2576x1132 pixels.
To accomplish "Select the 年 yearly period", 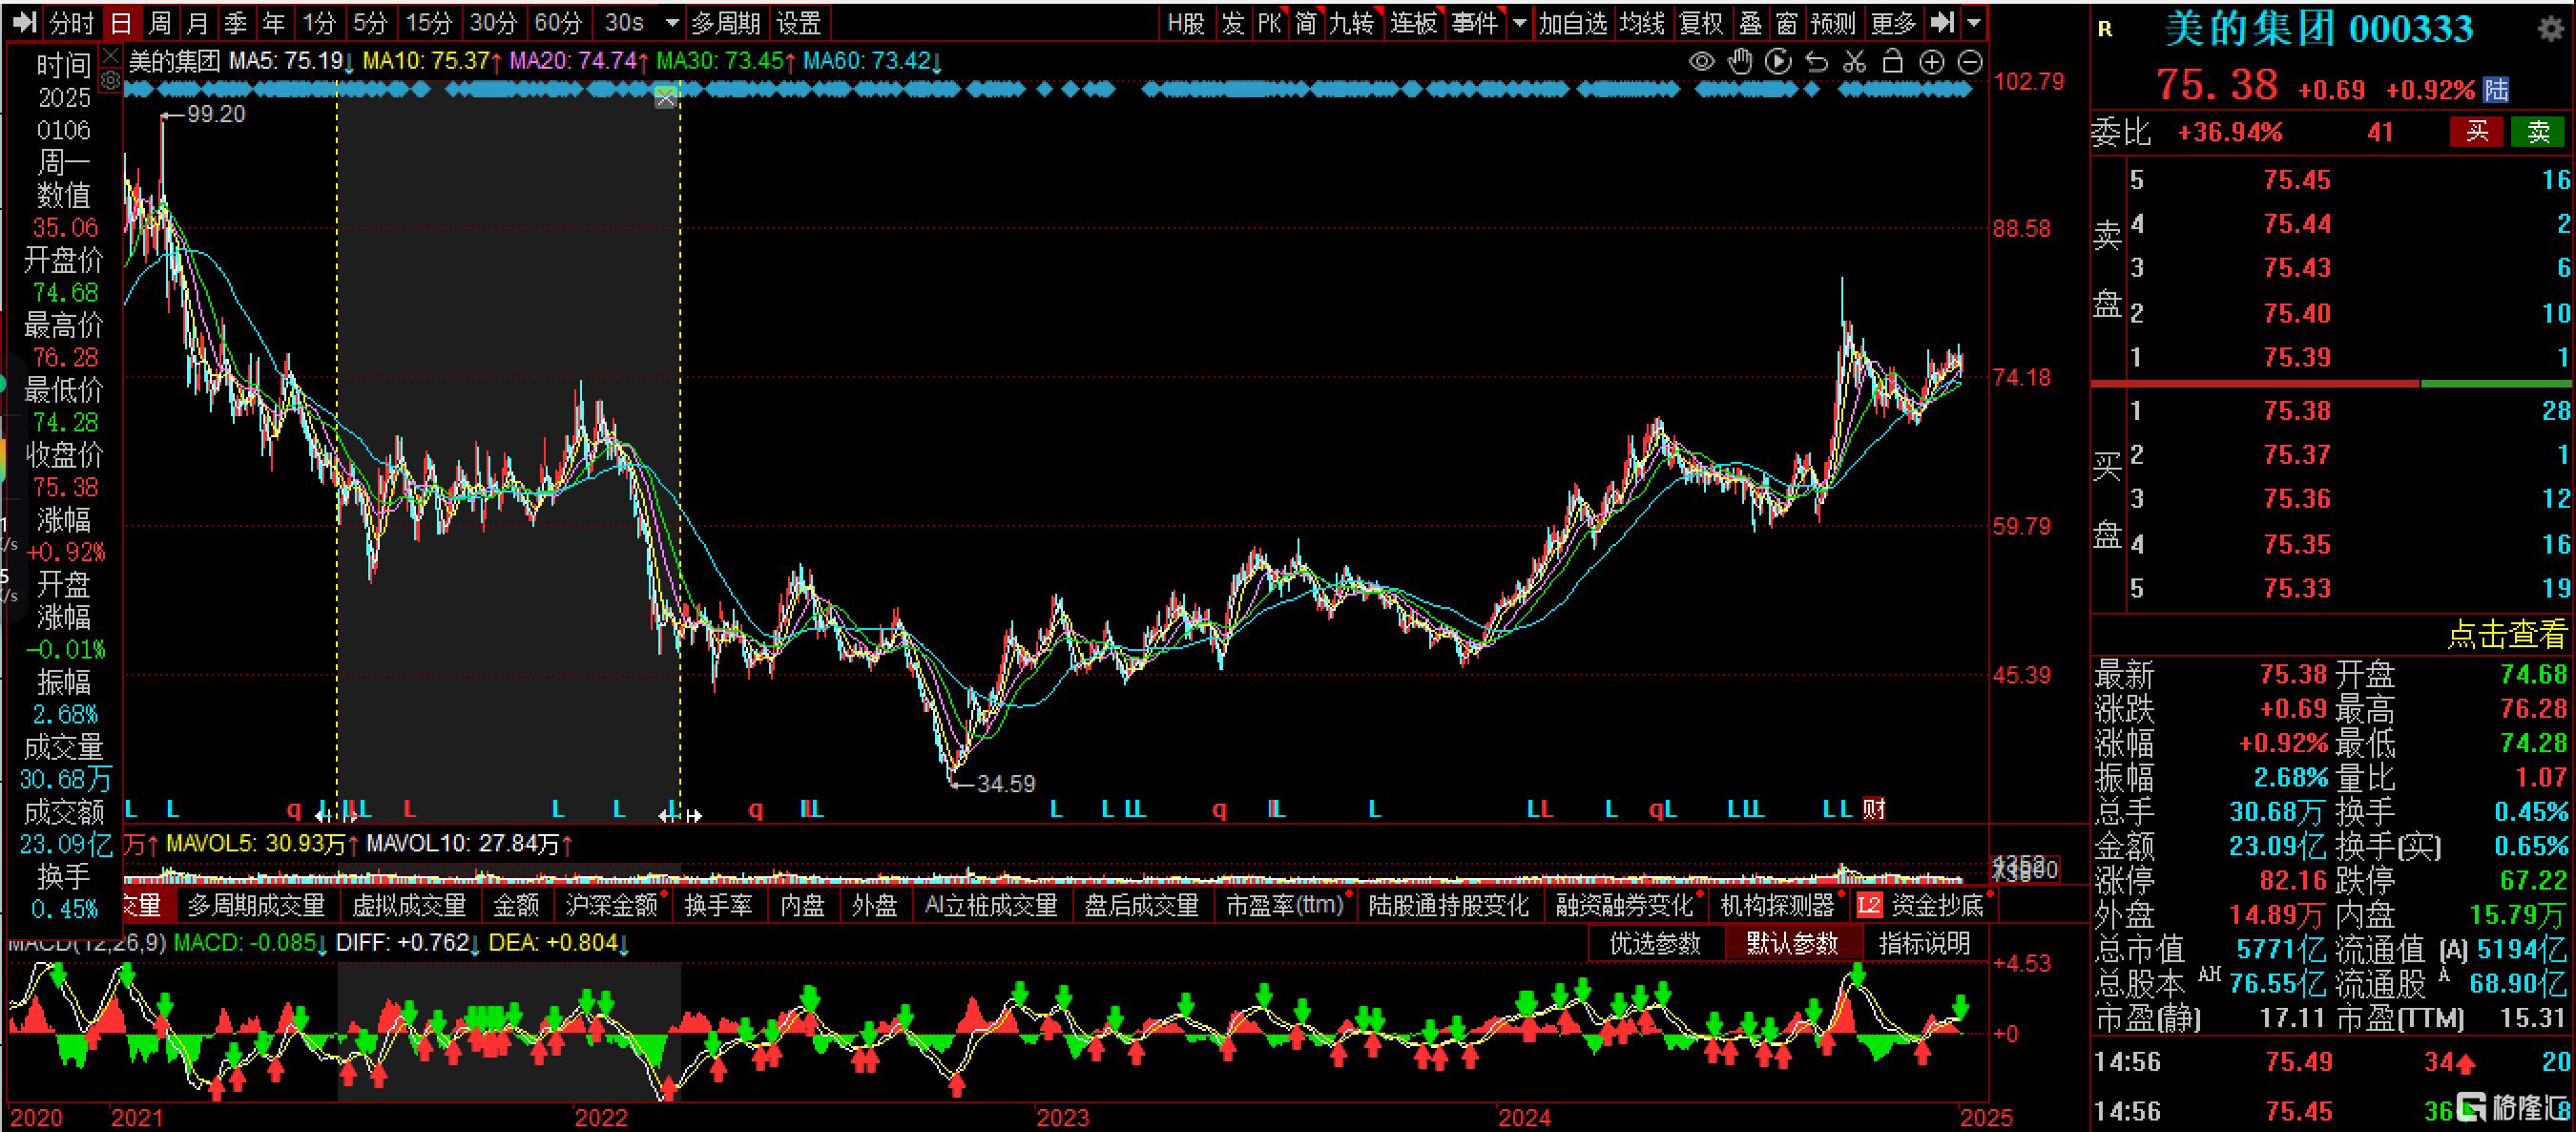I will 274,22.
